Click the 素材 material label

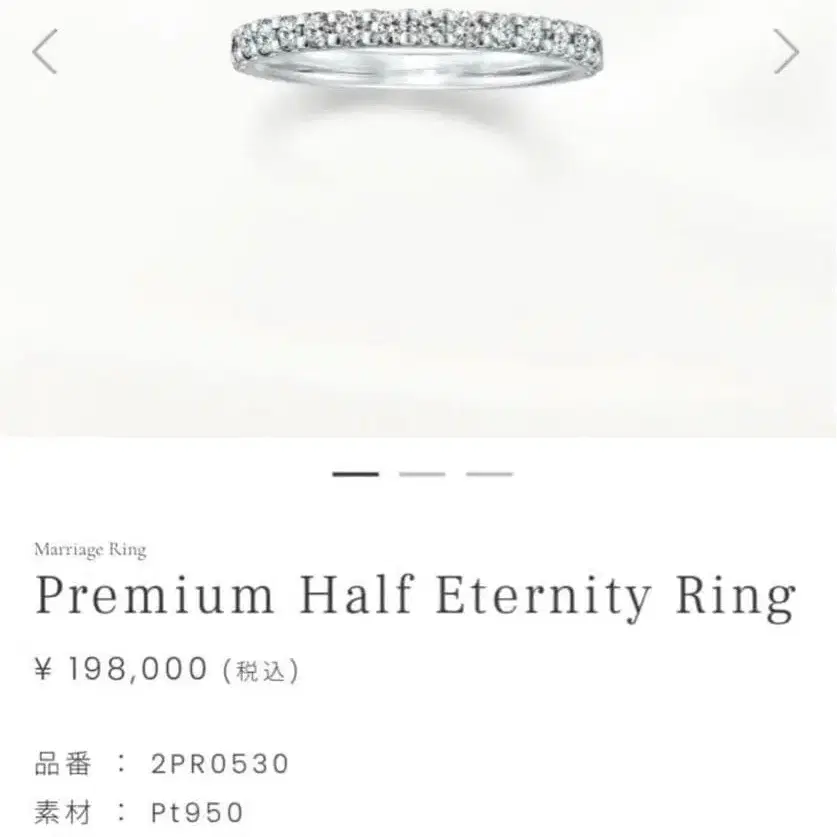click(x=63, y=812)
